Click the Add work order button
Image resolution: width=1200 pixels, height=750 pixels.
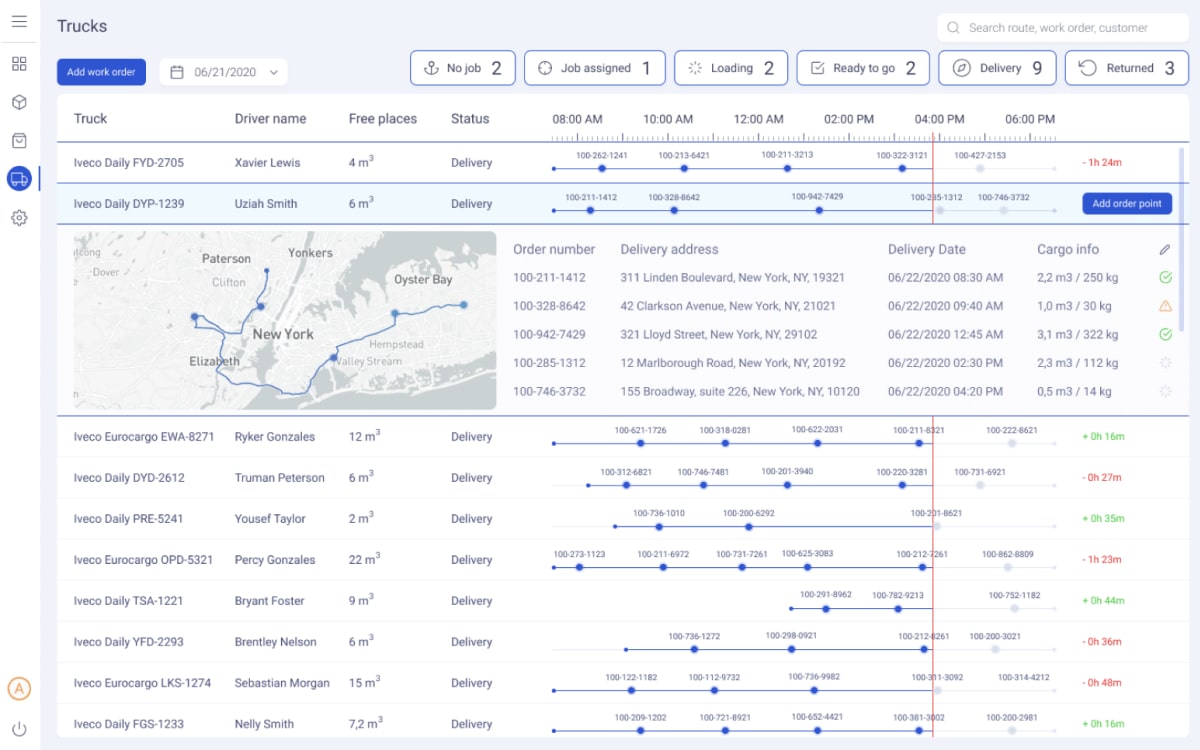tap(102, 72)
